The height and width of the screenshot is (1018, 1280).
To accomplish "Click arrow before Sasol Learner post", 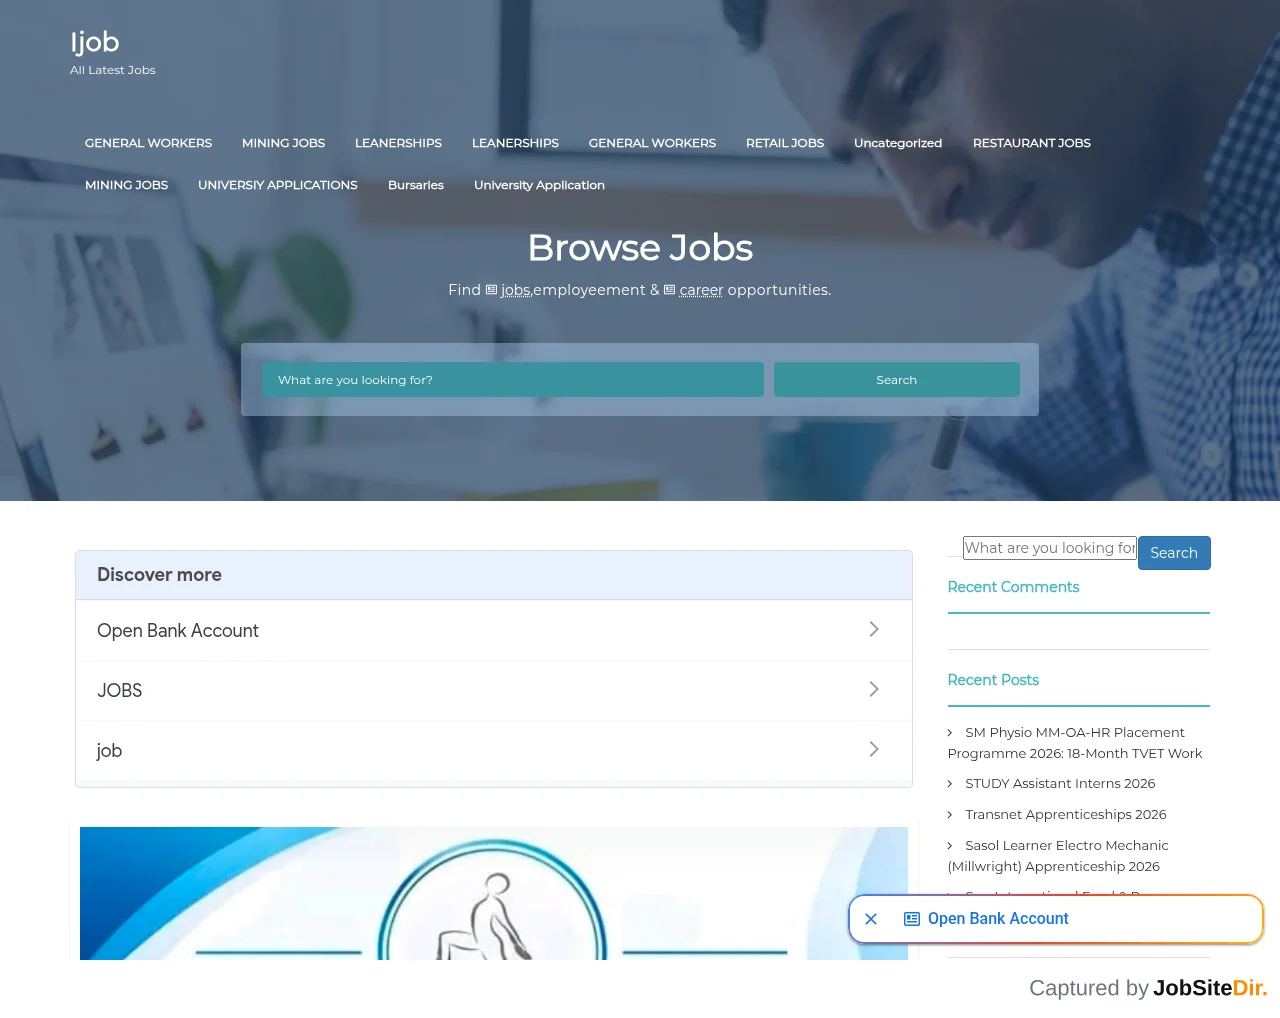I will 950,846.
